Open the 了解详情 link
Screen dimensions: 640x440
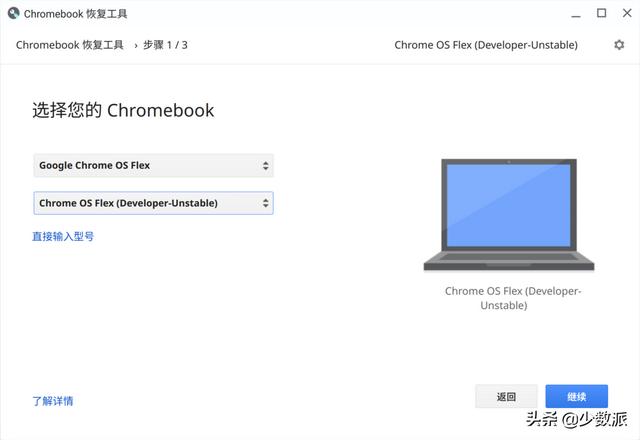point(53,401)
